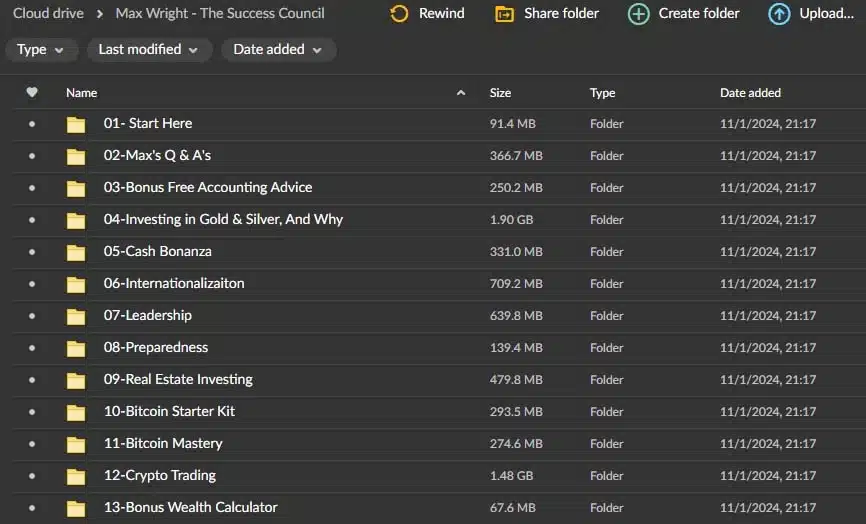This screenshot has width=866, height=524.
Task: Click the Name column sort arrow
Action: coord(461,93)
